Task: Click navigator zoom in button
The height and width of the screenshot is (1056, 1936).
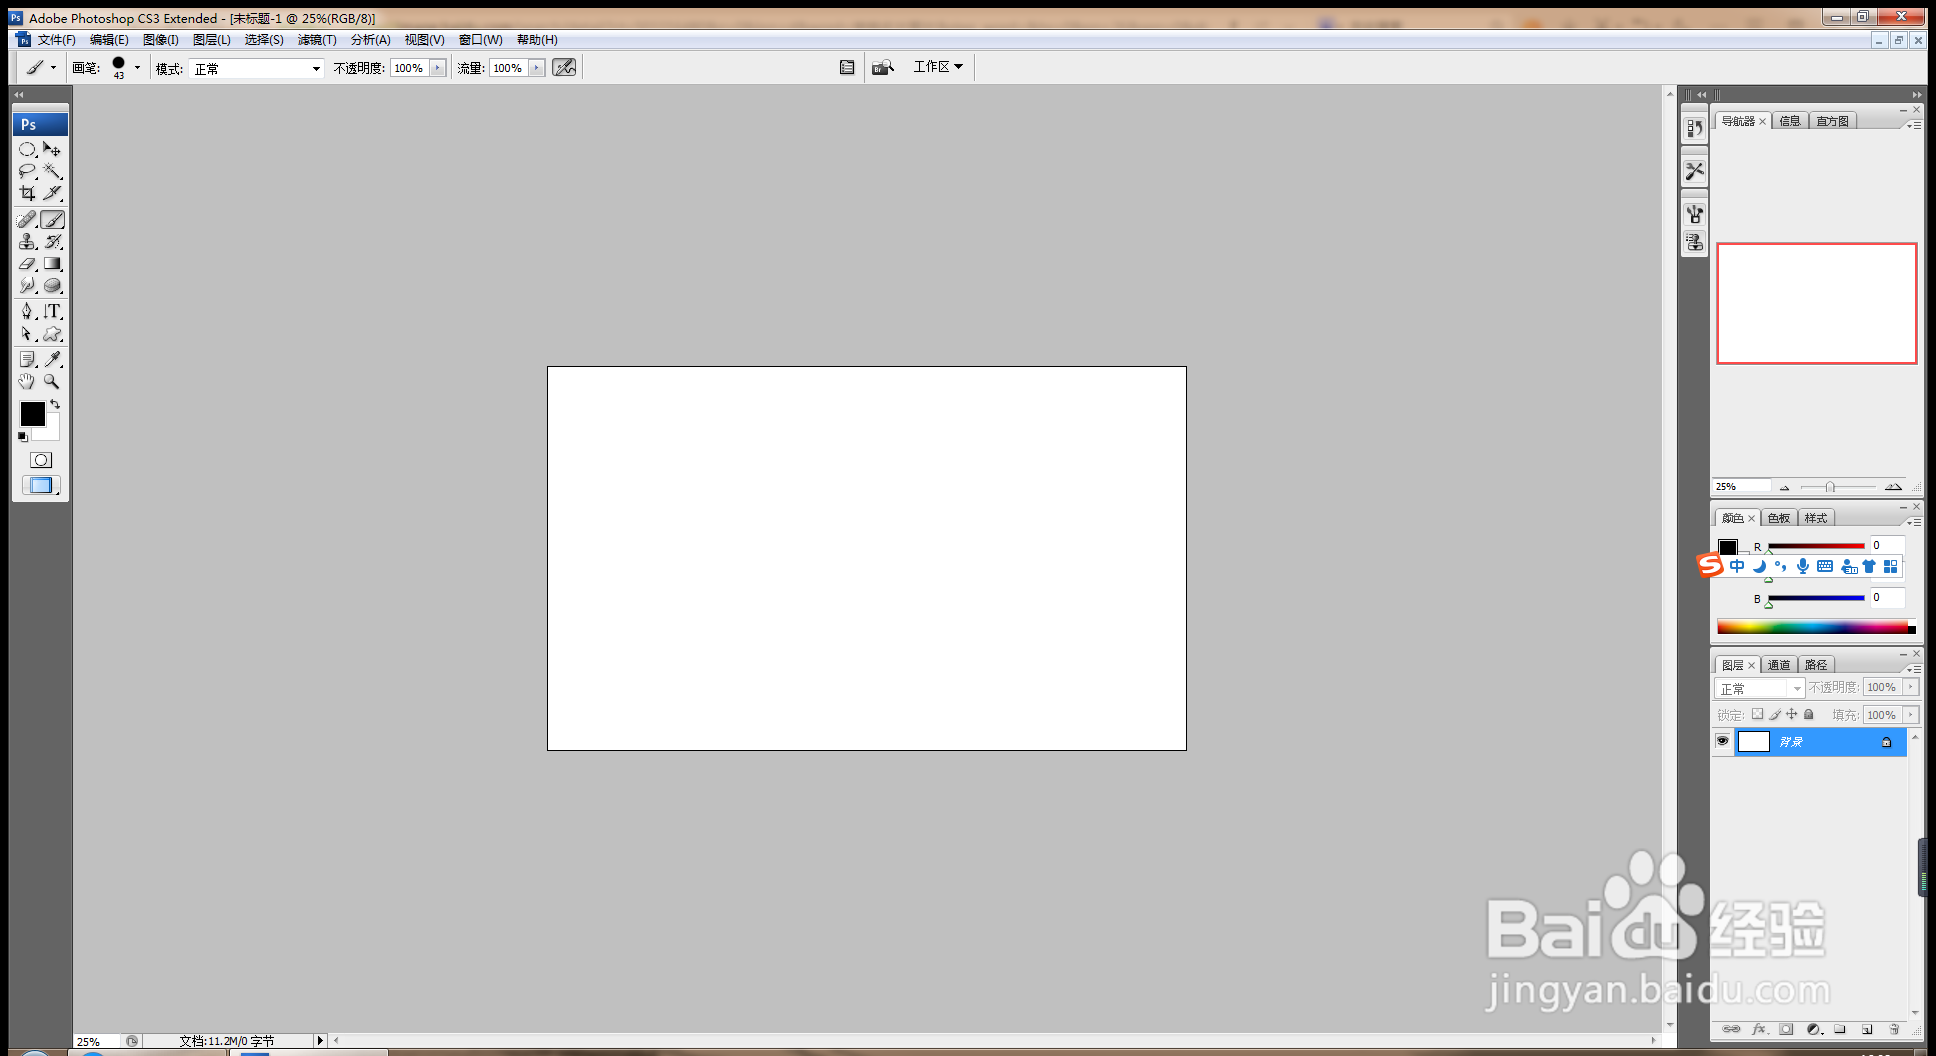Action: pyautogui.click(x=1893, y=487)
